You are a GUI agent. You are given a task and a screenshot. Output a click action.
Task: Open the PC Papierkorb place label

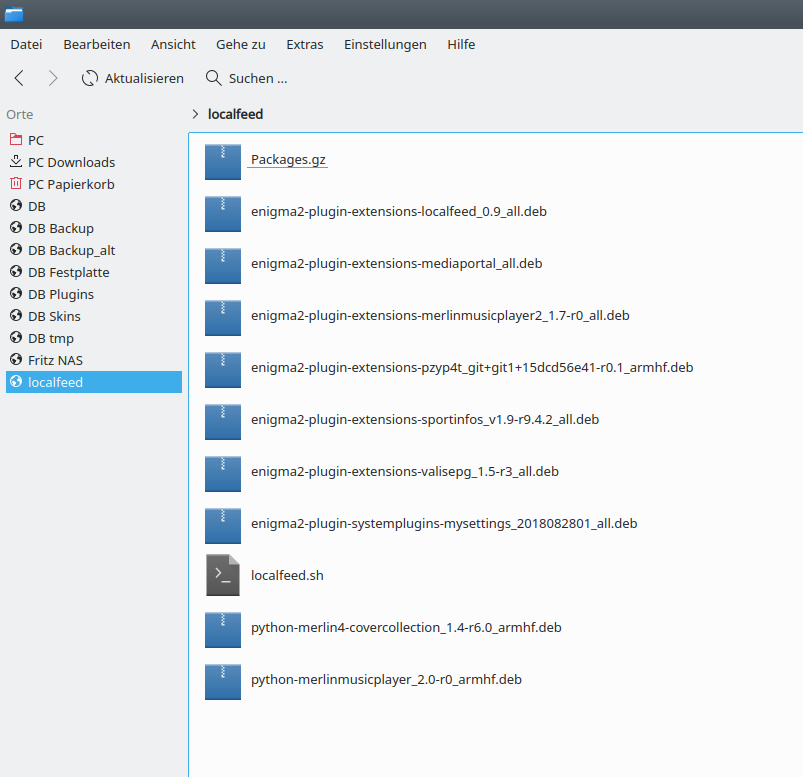(x=71, y=184)
